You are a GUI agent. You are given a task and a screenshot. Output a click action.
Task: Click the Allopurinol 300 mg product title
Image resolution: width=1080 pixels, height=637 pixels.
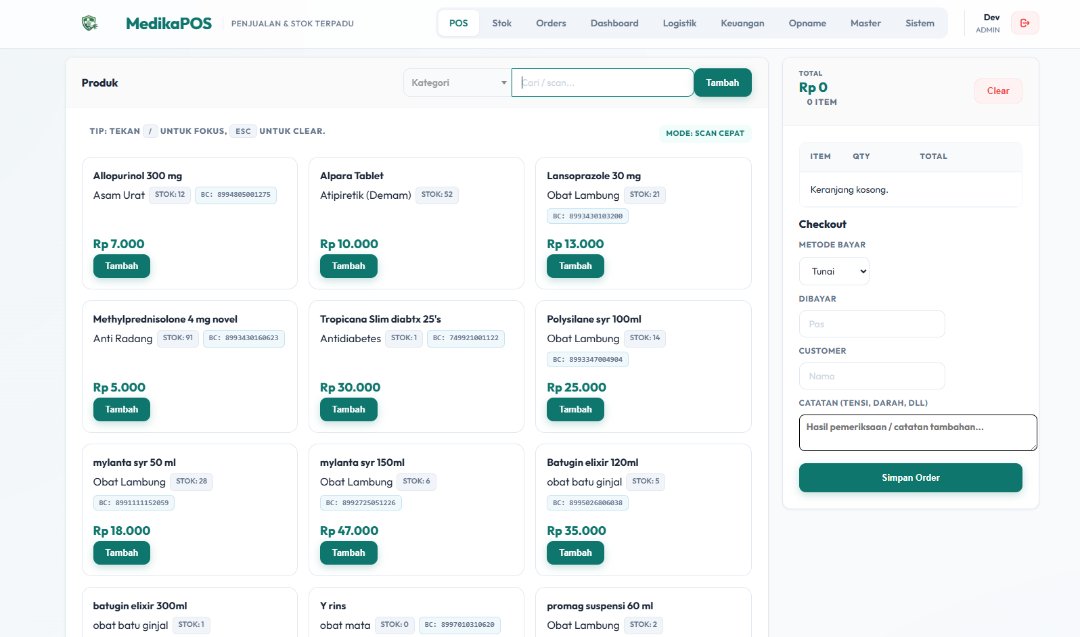138,176
